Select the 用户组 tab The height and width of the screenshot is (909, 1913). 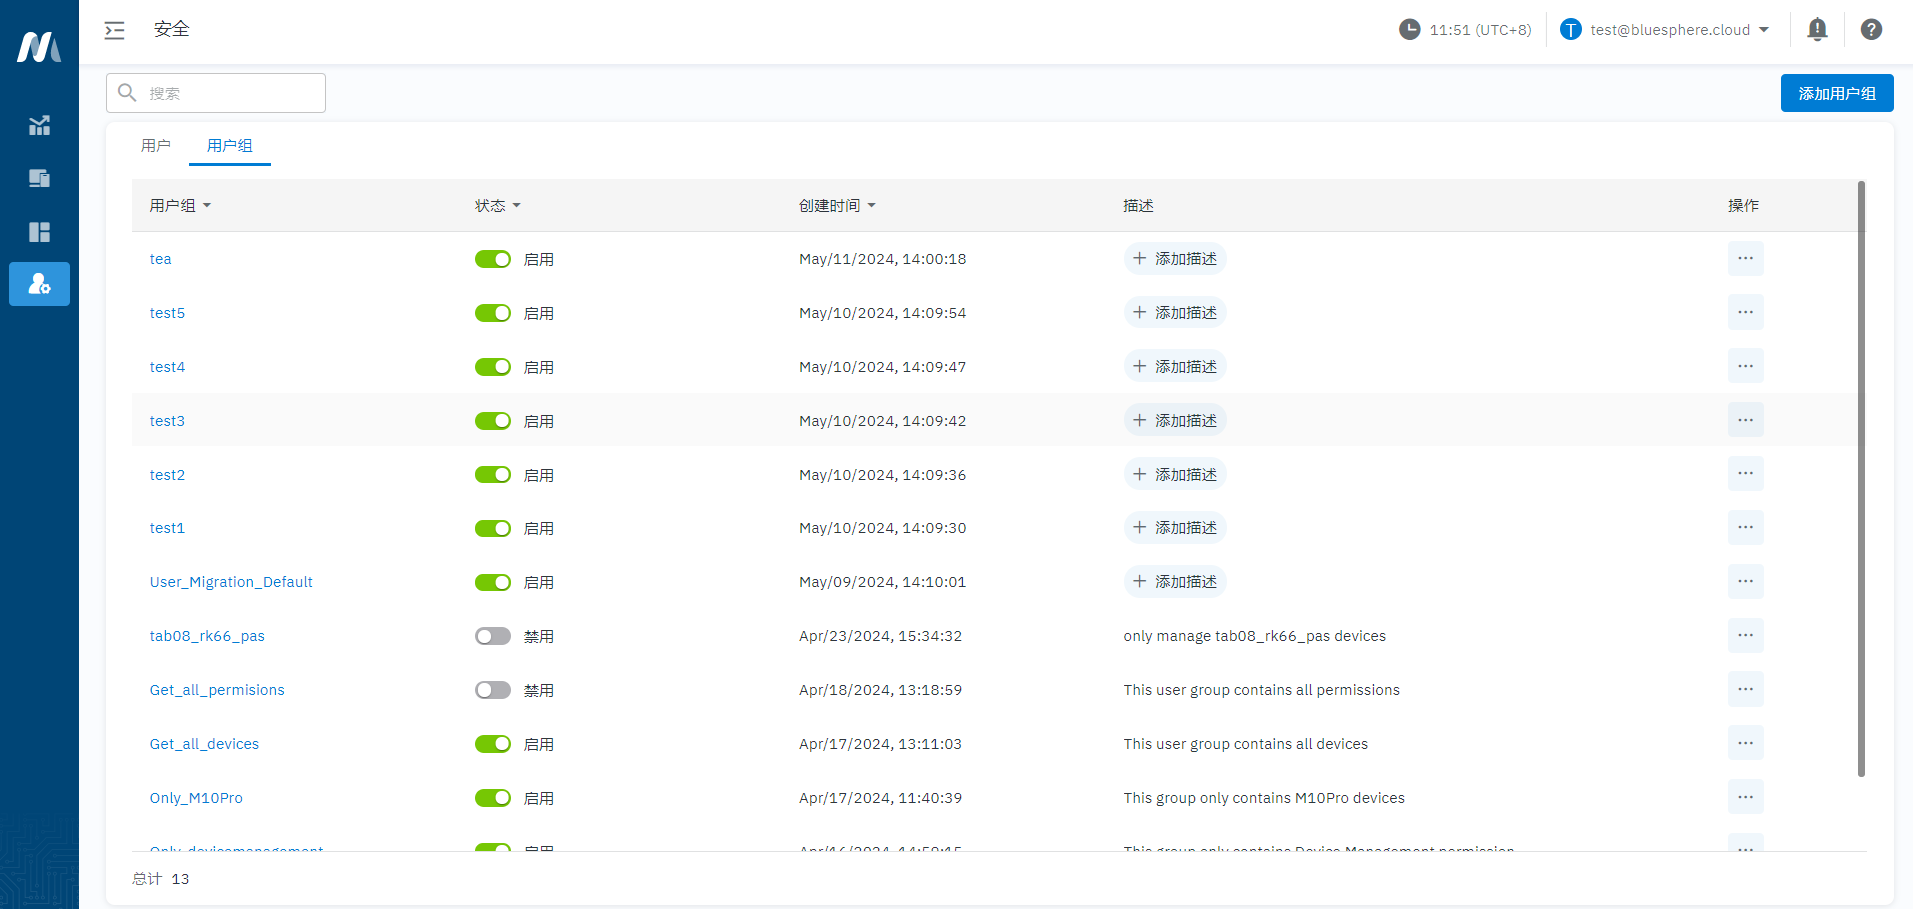[x=229, y=145]
